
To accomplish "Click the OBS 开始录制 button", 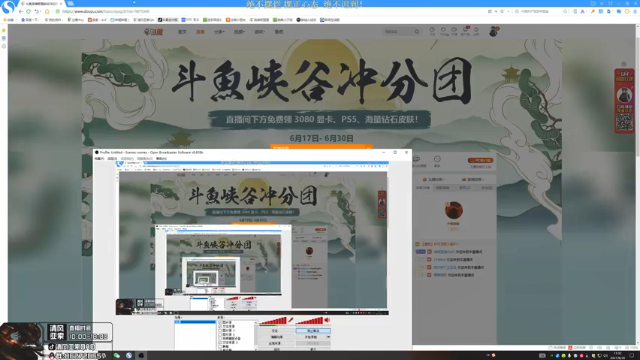I will pyautogui.click(x=311, y=337).
